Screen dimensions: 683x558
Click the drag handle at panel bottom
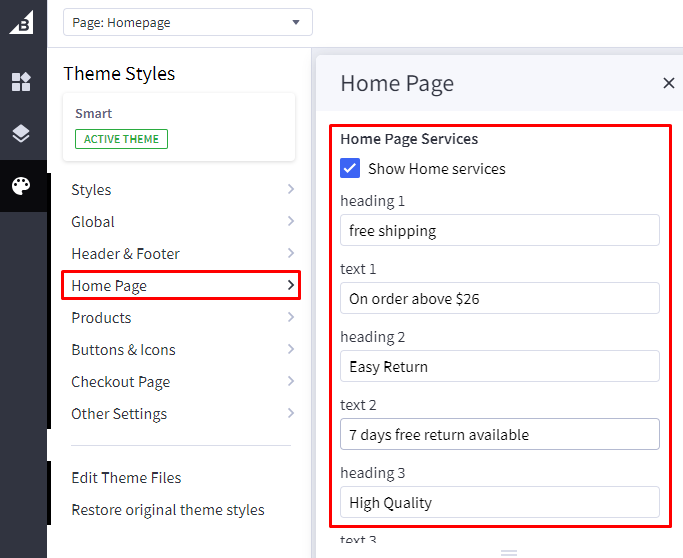508,552
